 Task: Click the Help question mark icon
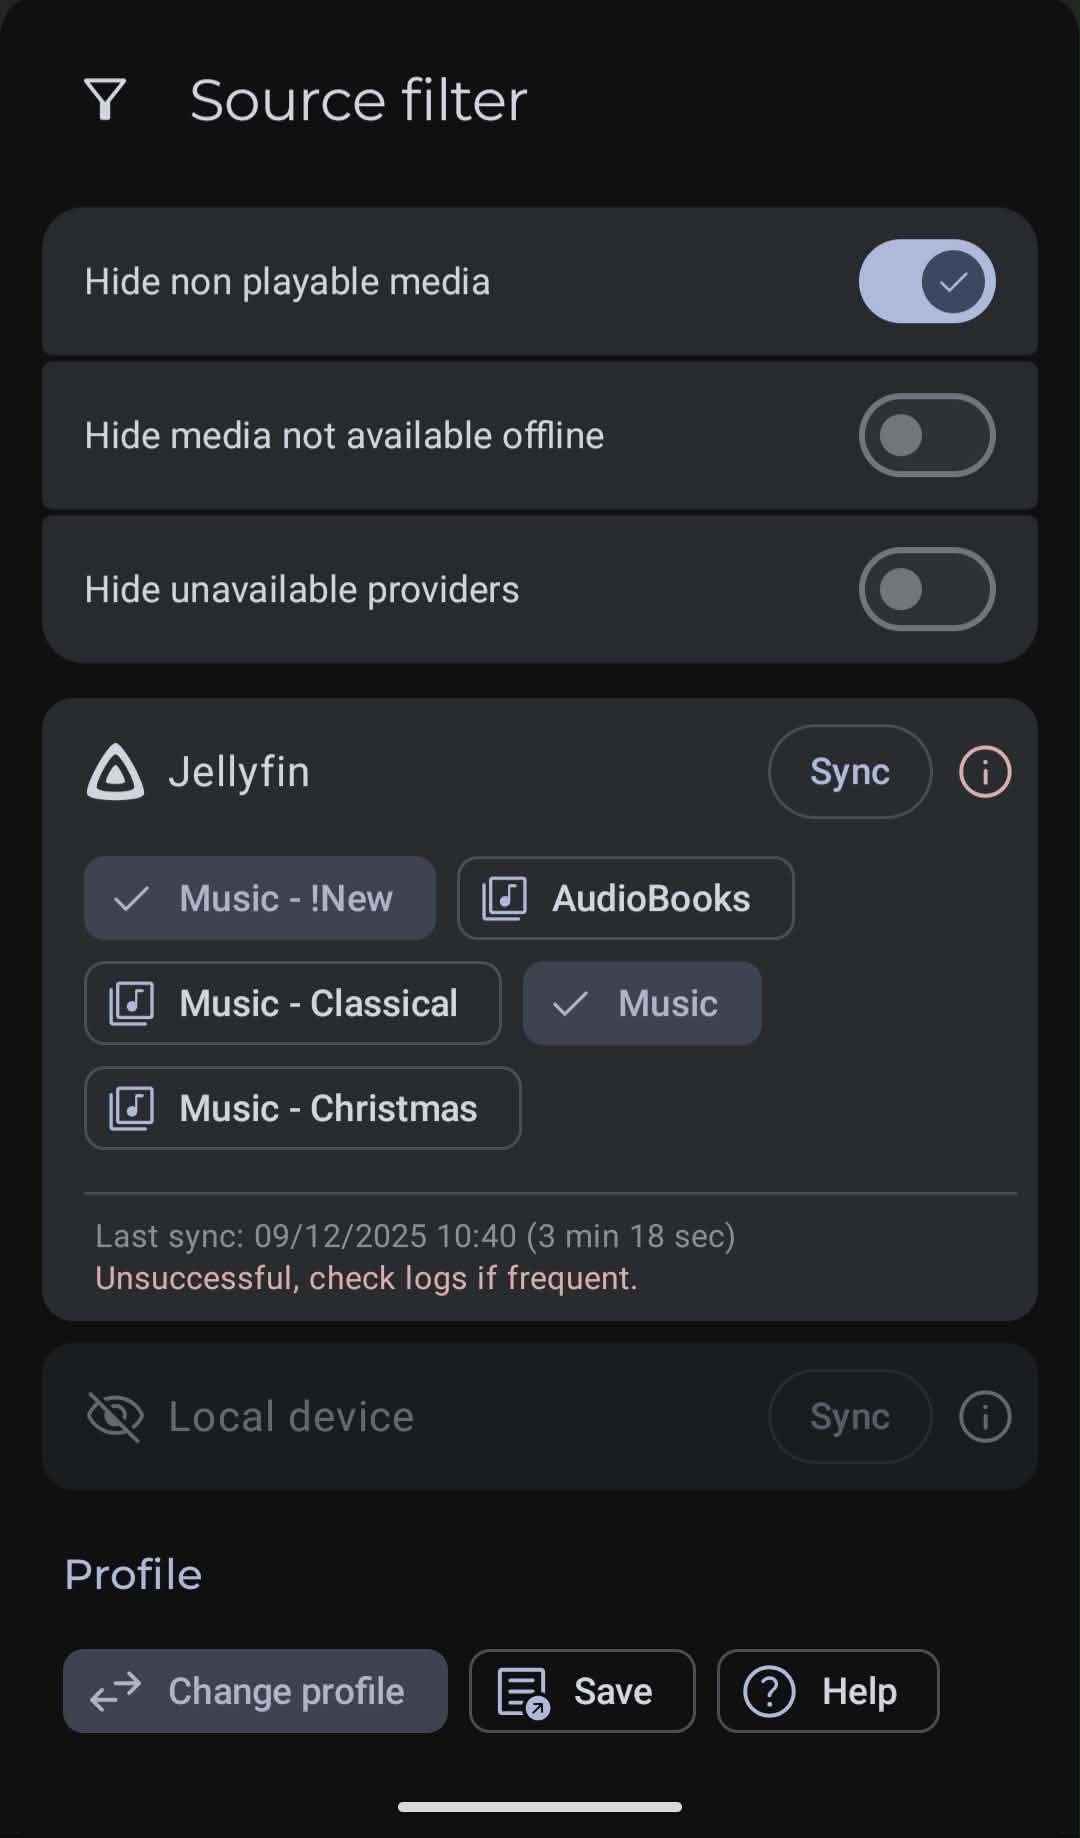tap(769, 1691)
